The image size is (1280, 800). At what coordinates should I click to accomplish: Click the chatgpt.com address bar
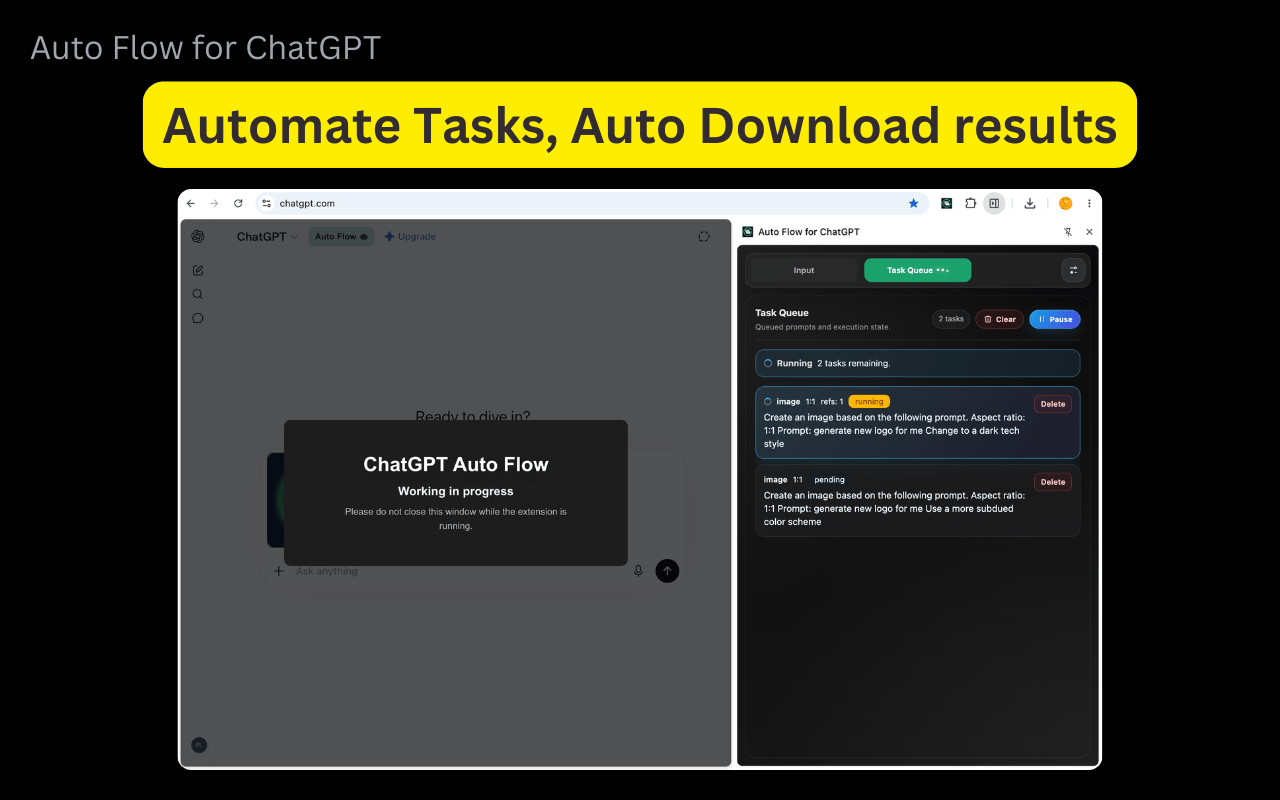point(590,203)
